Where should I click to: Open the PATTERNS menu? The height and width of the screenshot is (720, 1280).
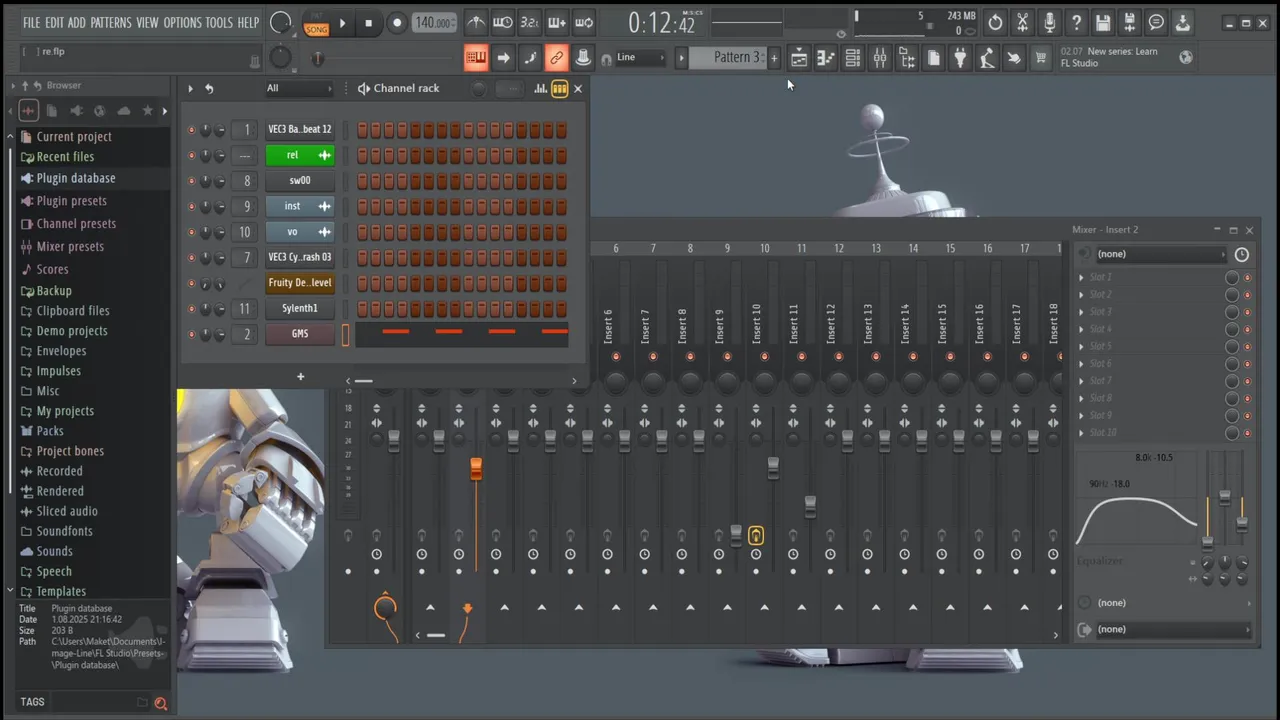[x=110, y=22]
